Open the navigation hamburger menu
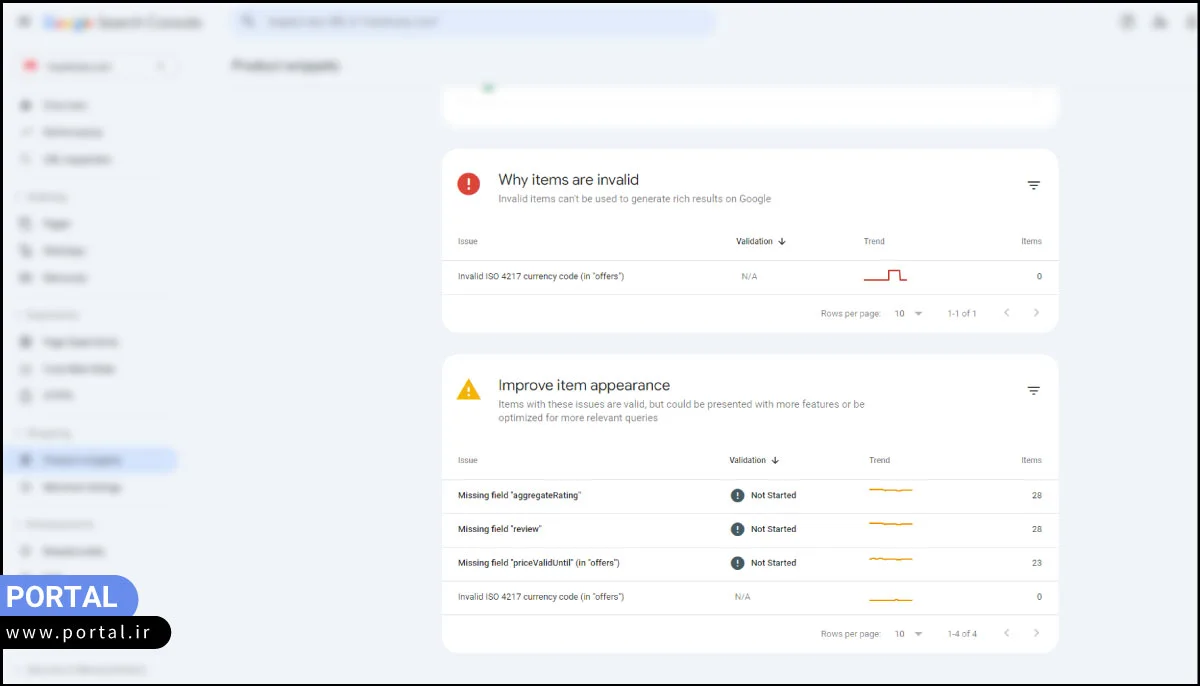The width and height of the screenshot is (1200, 686). pyautogui.click(x=23, y=21)
